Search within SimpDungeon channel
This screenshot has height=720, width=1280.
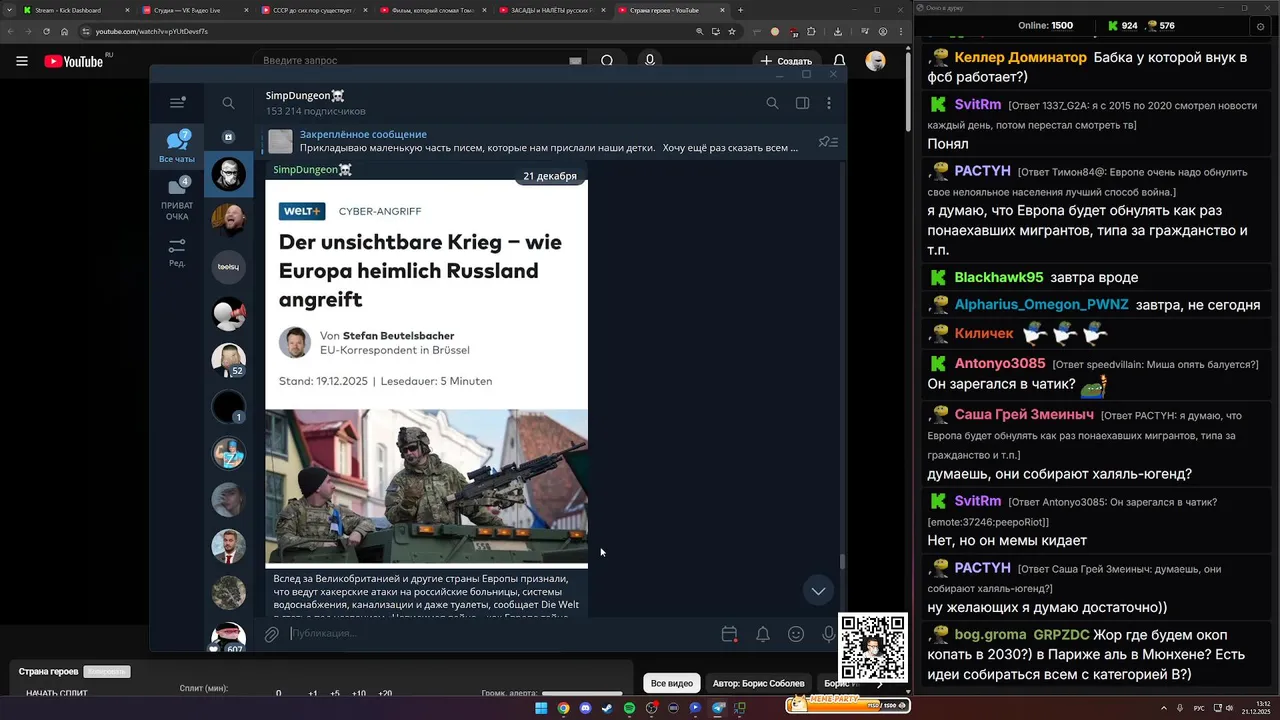[x=772, y=103]
